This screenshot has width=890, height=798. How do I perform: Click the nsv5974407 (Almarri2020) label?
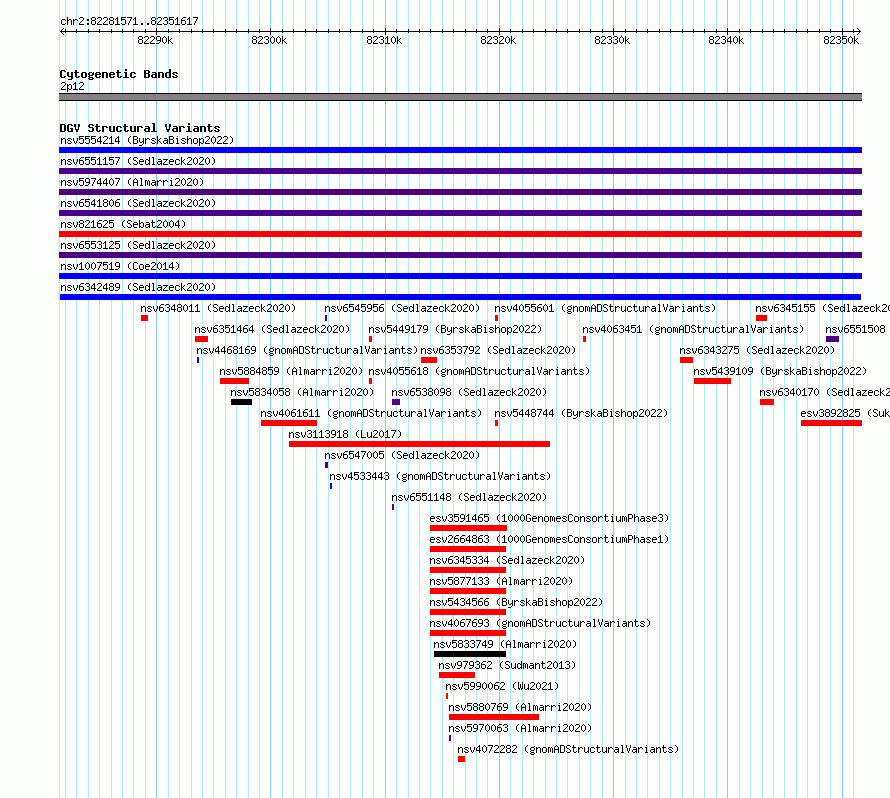coord(132,182)
